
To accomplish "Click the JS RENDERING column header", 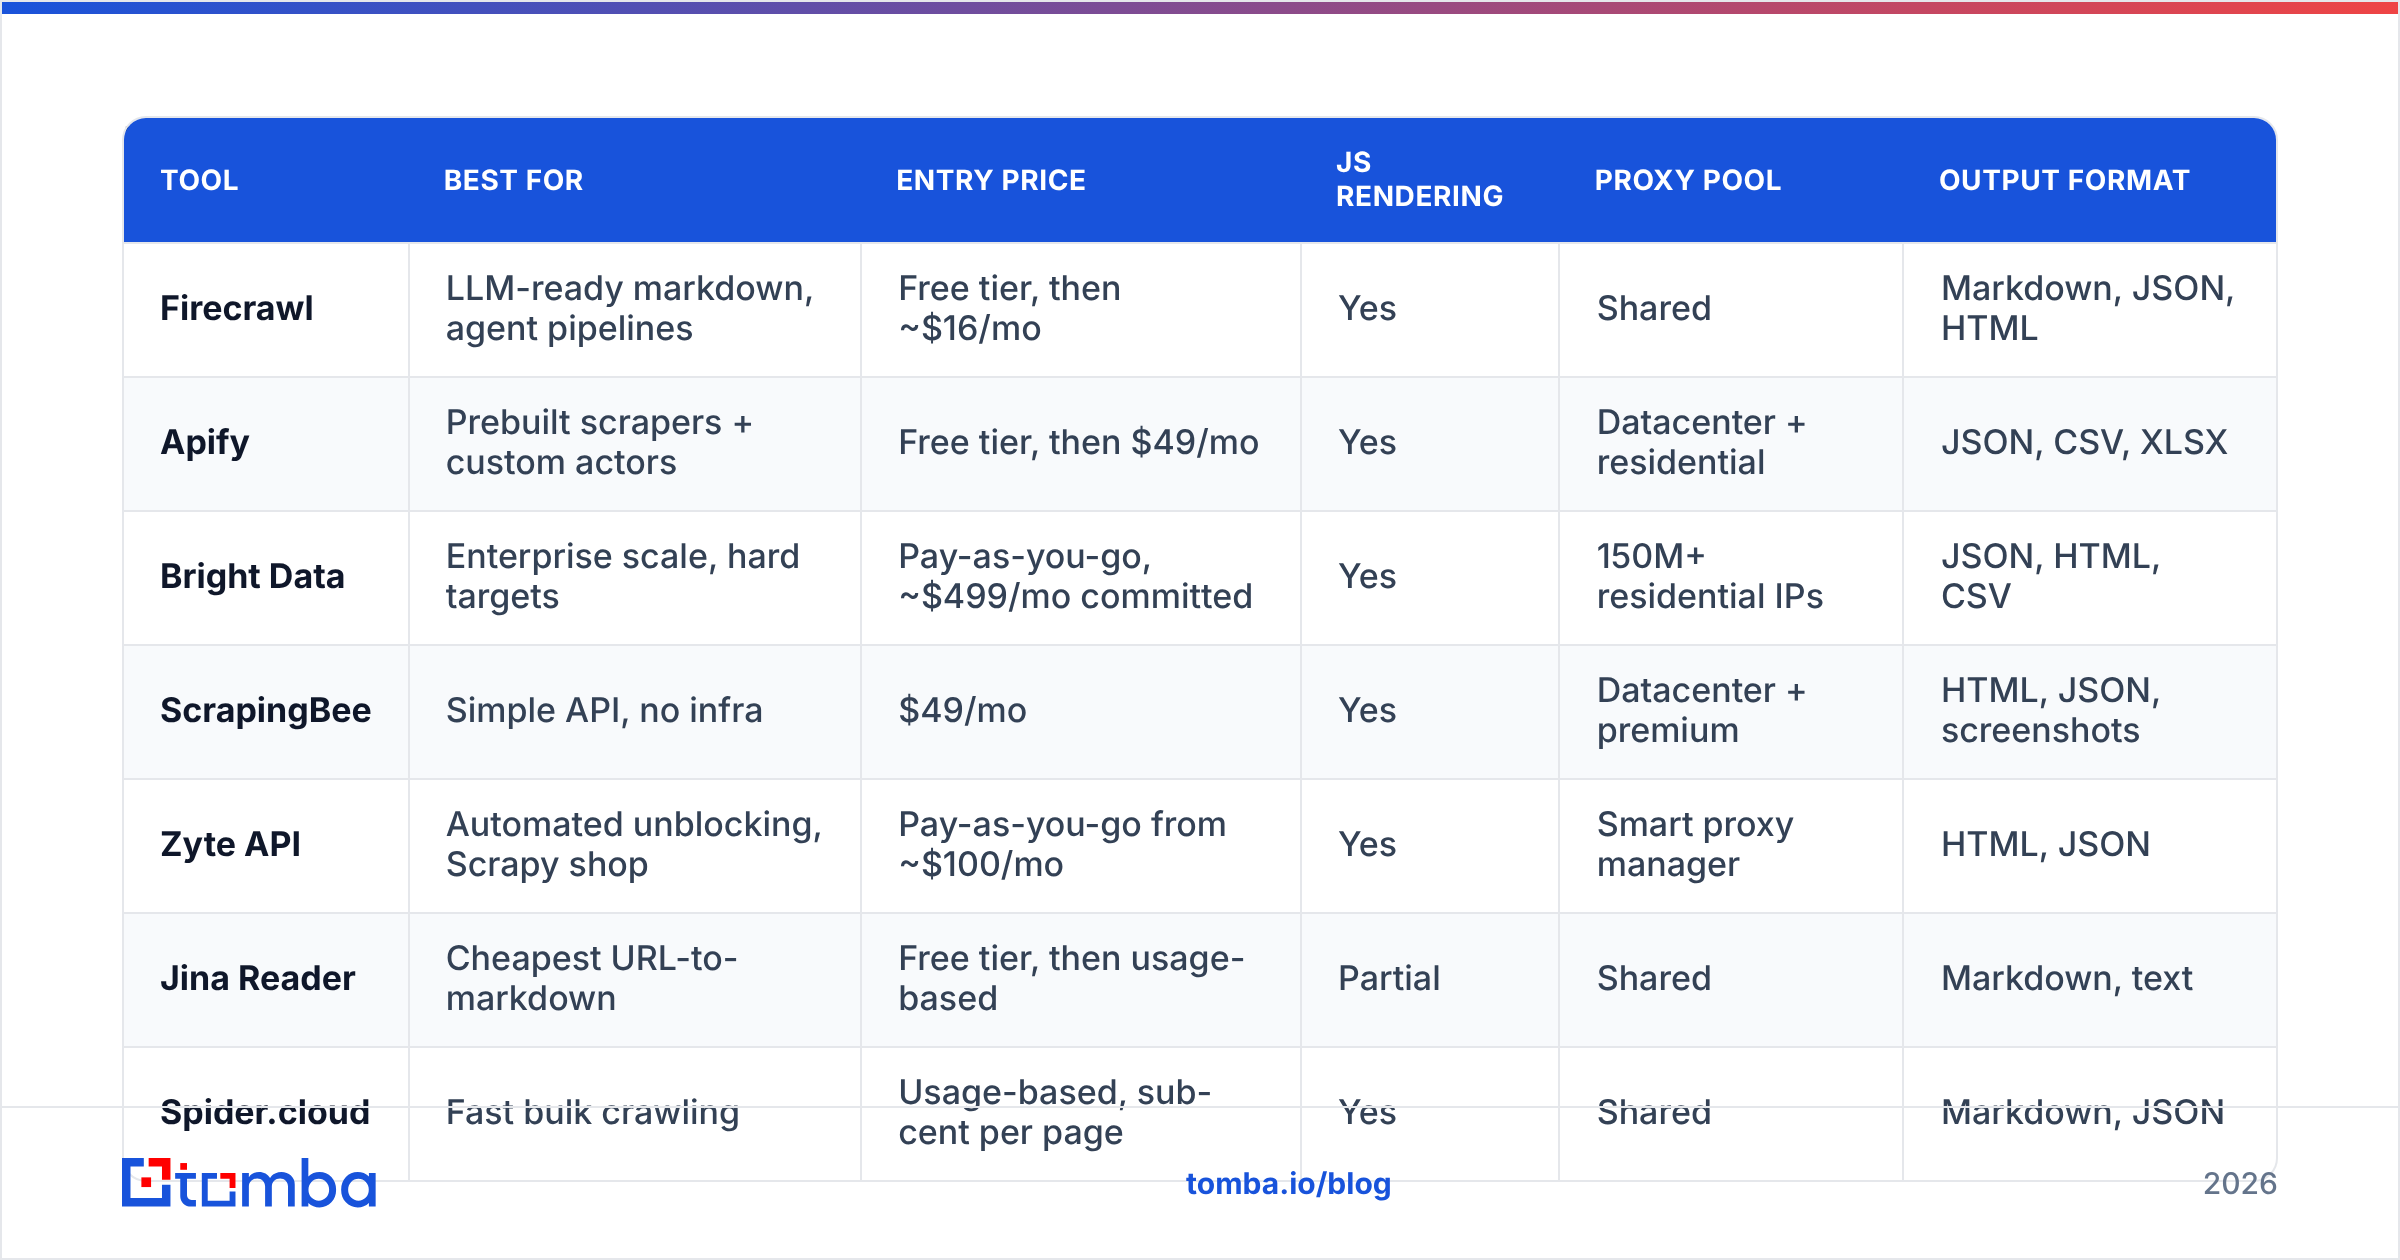I will coord(1419,180).
